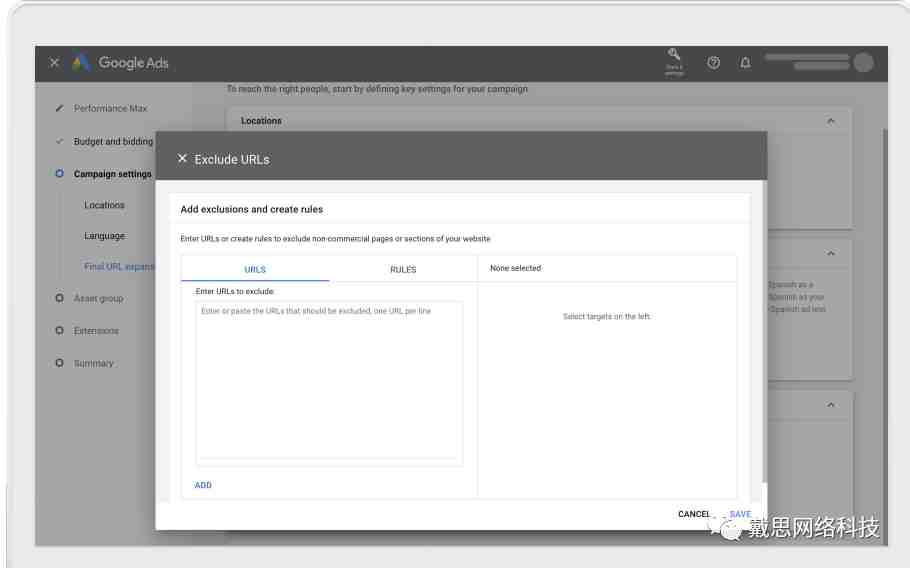Click the CANCEL button

(694, 514)
